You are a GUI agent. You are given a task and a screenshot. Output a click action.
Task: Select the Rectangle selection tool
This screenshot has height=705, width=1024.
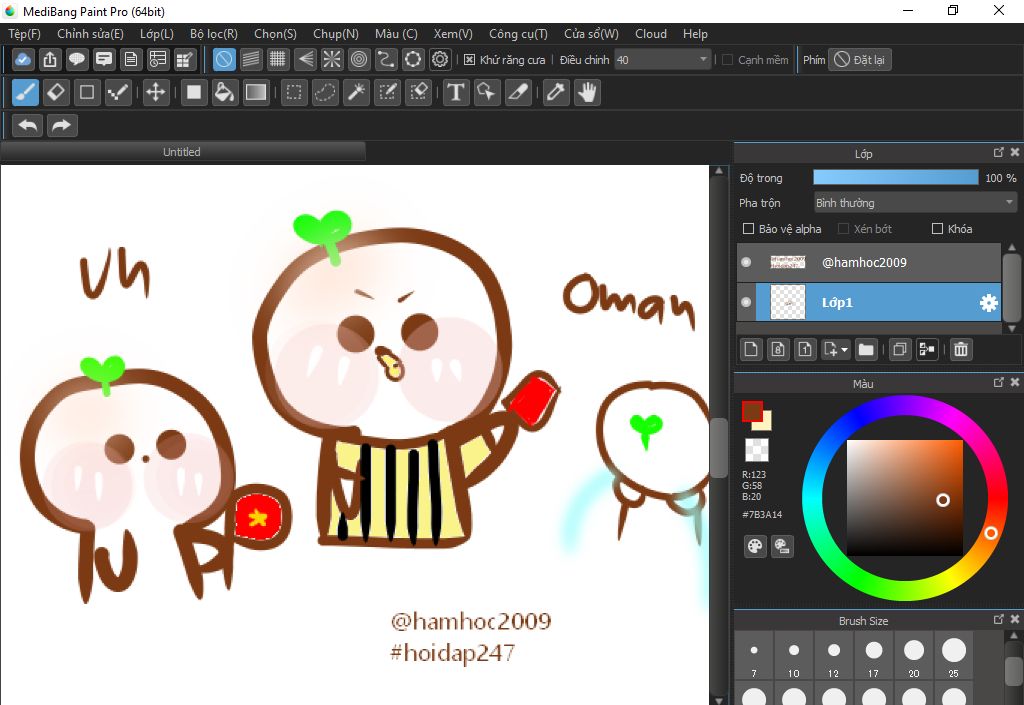point(294,92)
